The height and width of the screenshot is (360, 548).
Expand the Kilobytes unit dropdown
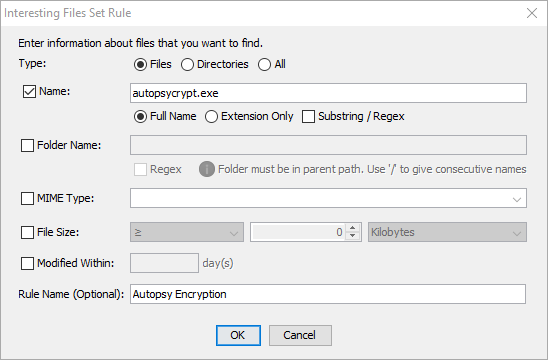pos(447,232)
